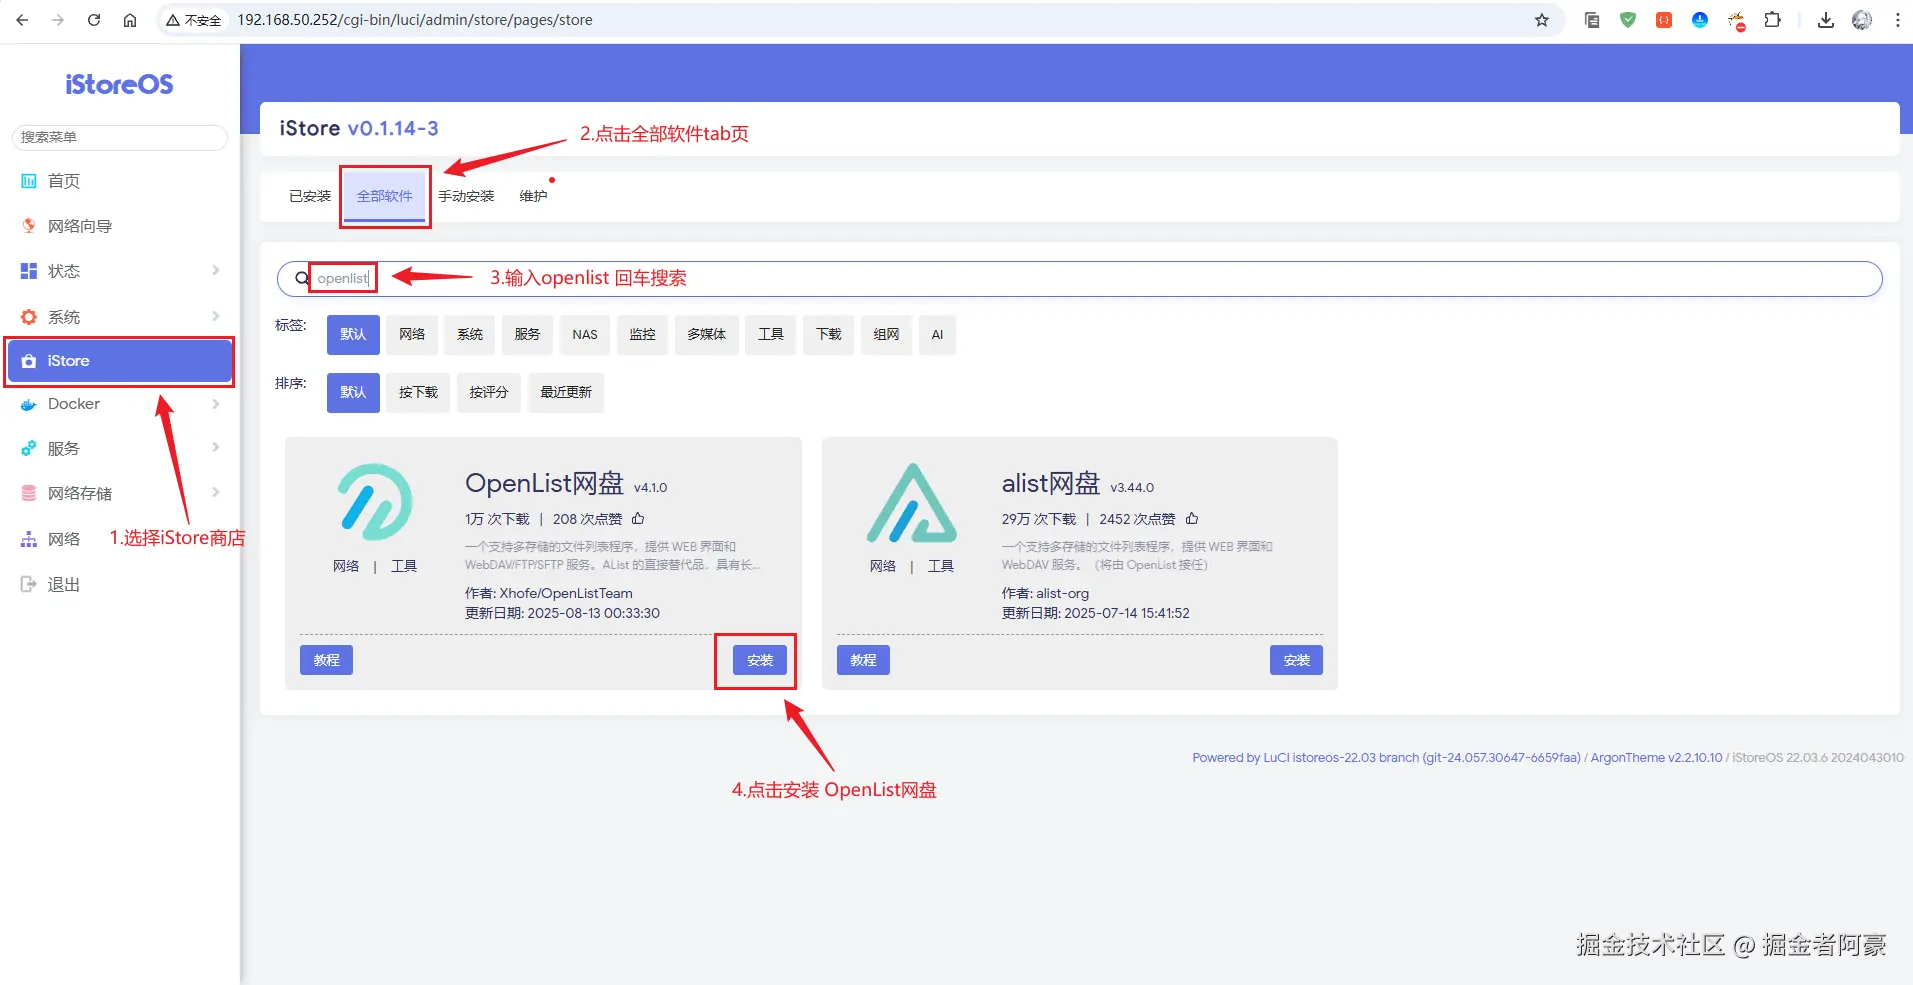Click the thumbs-up icon on OpenList网盘
Viewport: 1913px width, 985px height.
point(638,519)
